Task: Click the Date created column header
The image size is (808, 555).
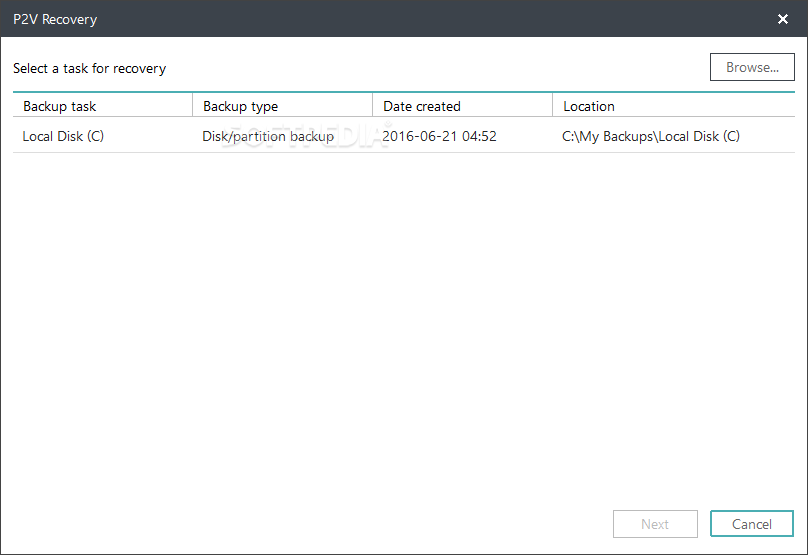Action: pyautogui.click(x=462, y=106)
